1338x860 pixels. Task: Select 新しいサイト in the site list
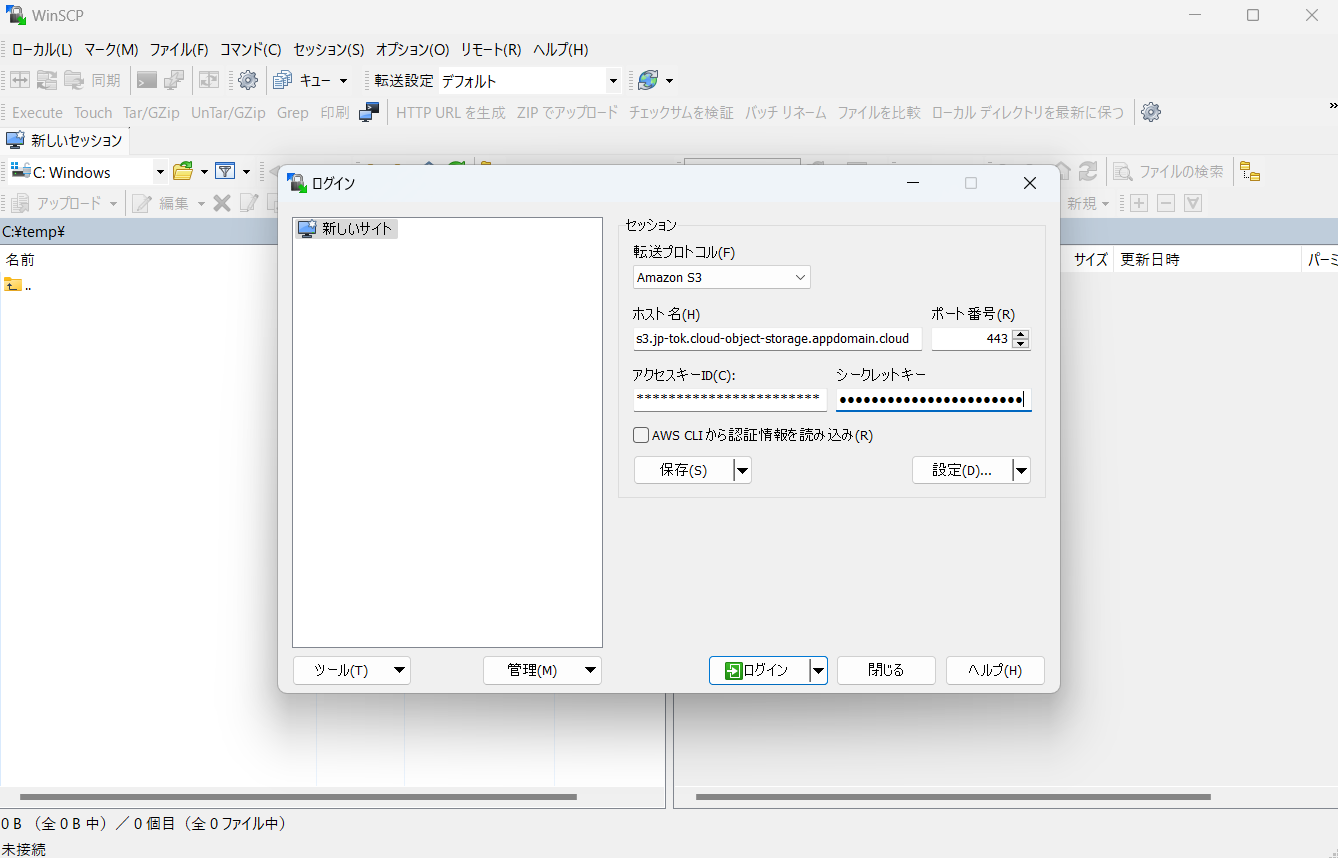[x=347, y=229]
